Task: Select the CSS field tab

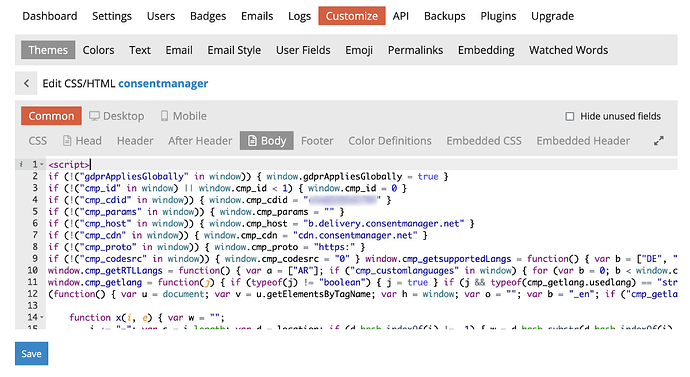Action: [x=38, y=141]
